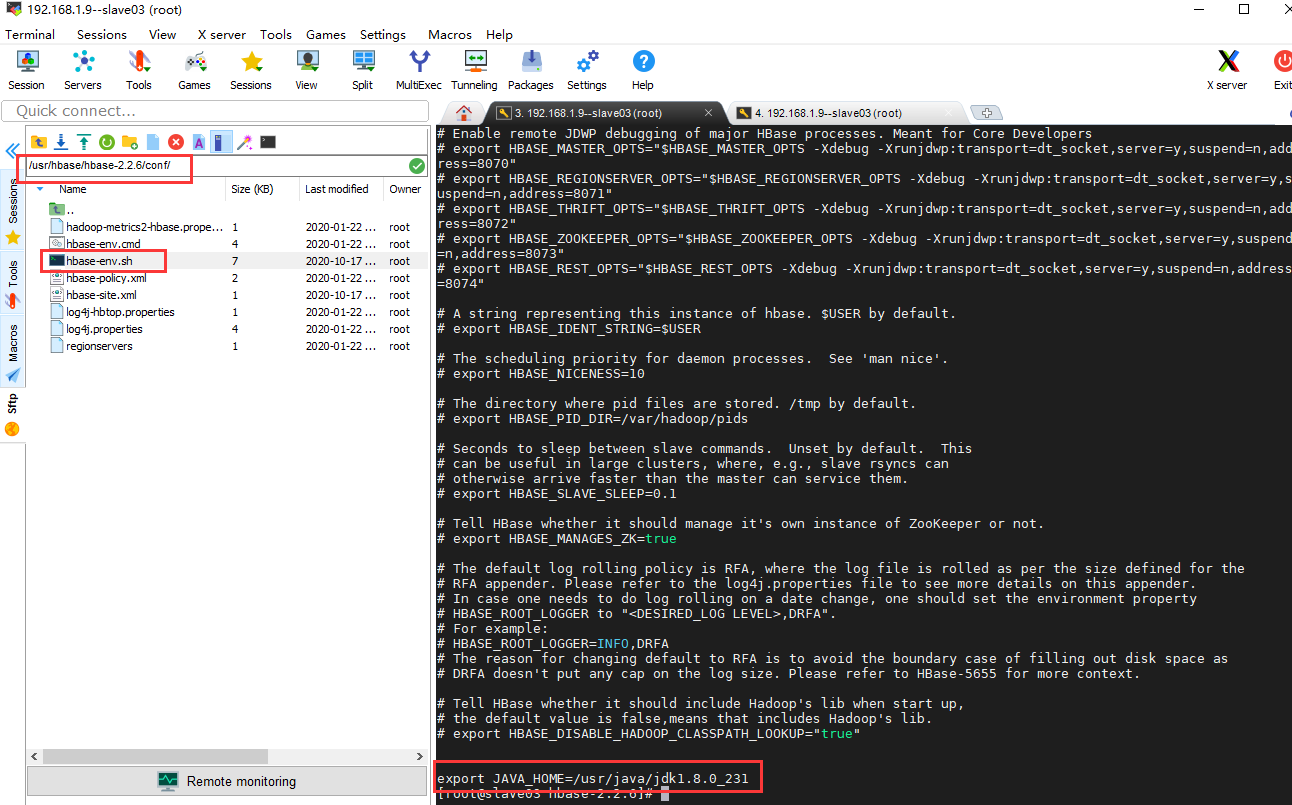Open the Macros menu
The width and height of the screenshot is (1292, 805).
pos(449,34)
